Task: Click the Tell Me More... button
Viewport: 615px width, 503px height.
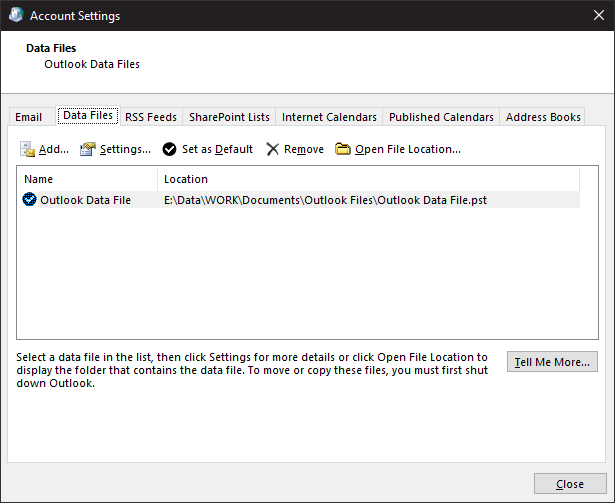Action: (x=552, y=362)
